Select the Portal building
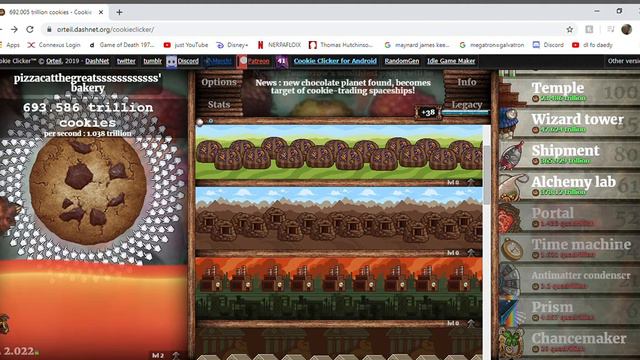The width and height of the screenshot is (640, 360). pos(569,217)
